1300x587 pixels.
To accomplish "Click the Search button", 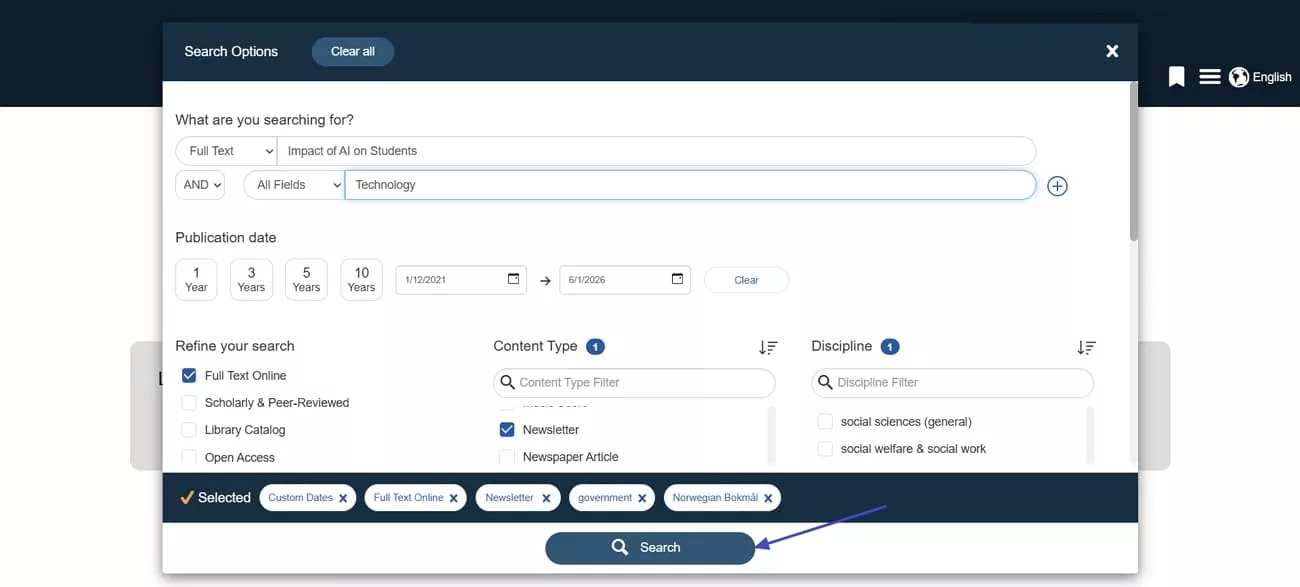I will (x=650, y=547).
